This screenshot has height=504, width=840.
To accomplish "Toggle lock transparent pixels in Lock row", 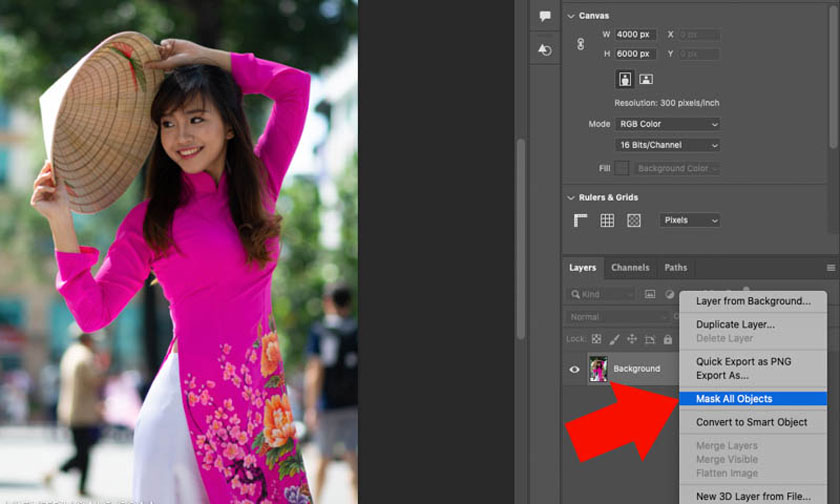I will point(597,340).
